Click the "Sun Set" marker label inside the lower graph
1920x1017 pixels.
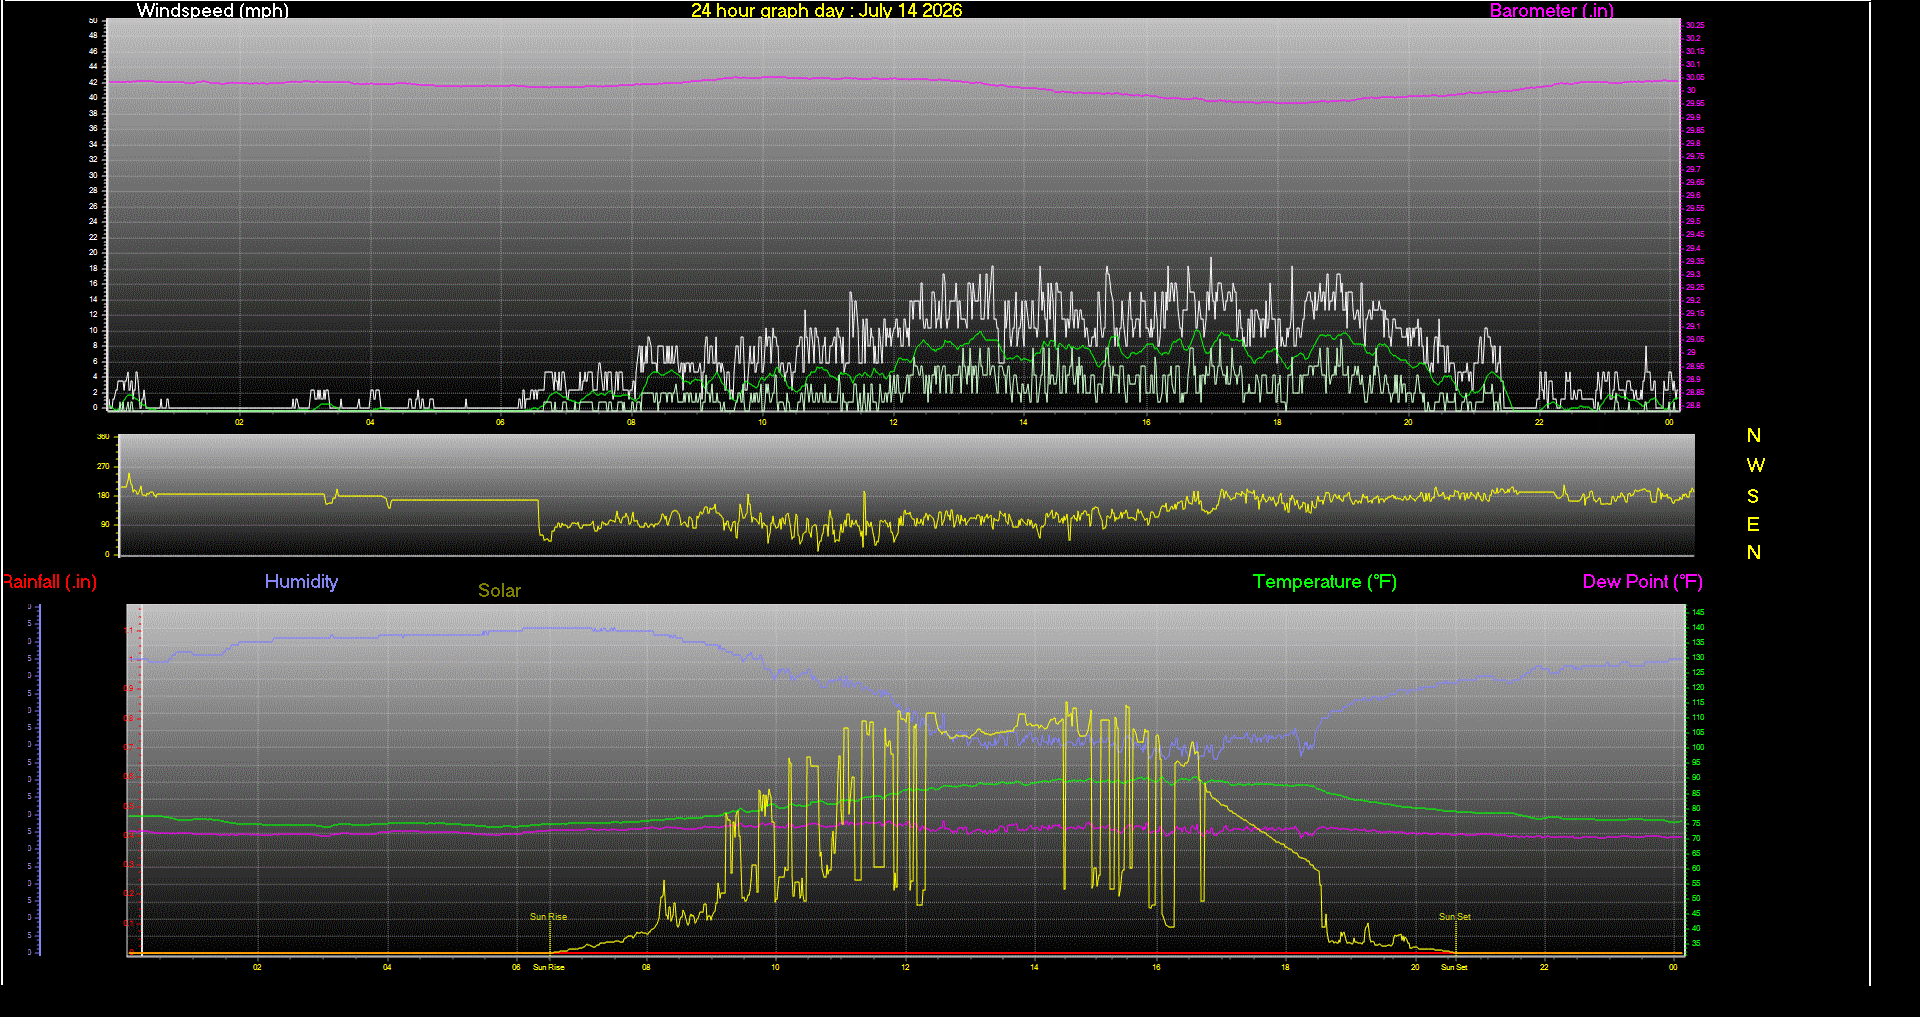click(1454, 917)
